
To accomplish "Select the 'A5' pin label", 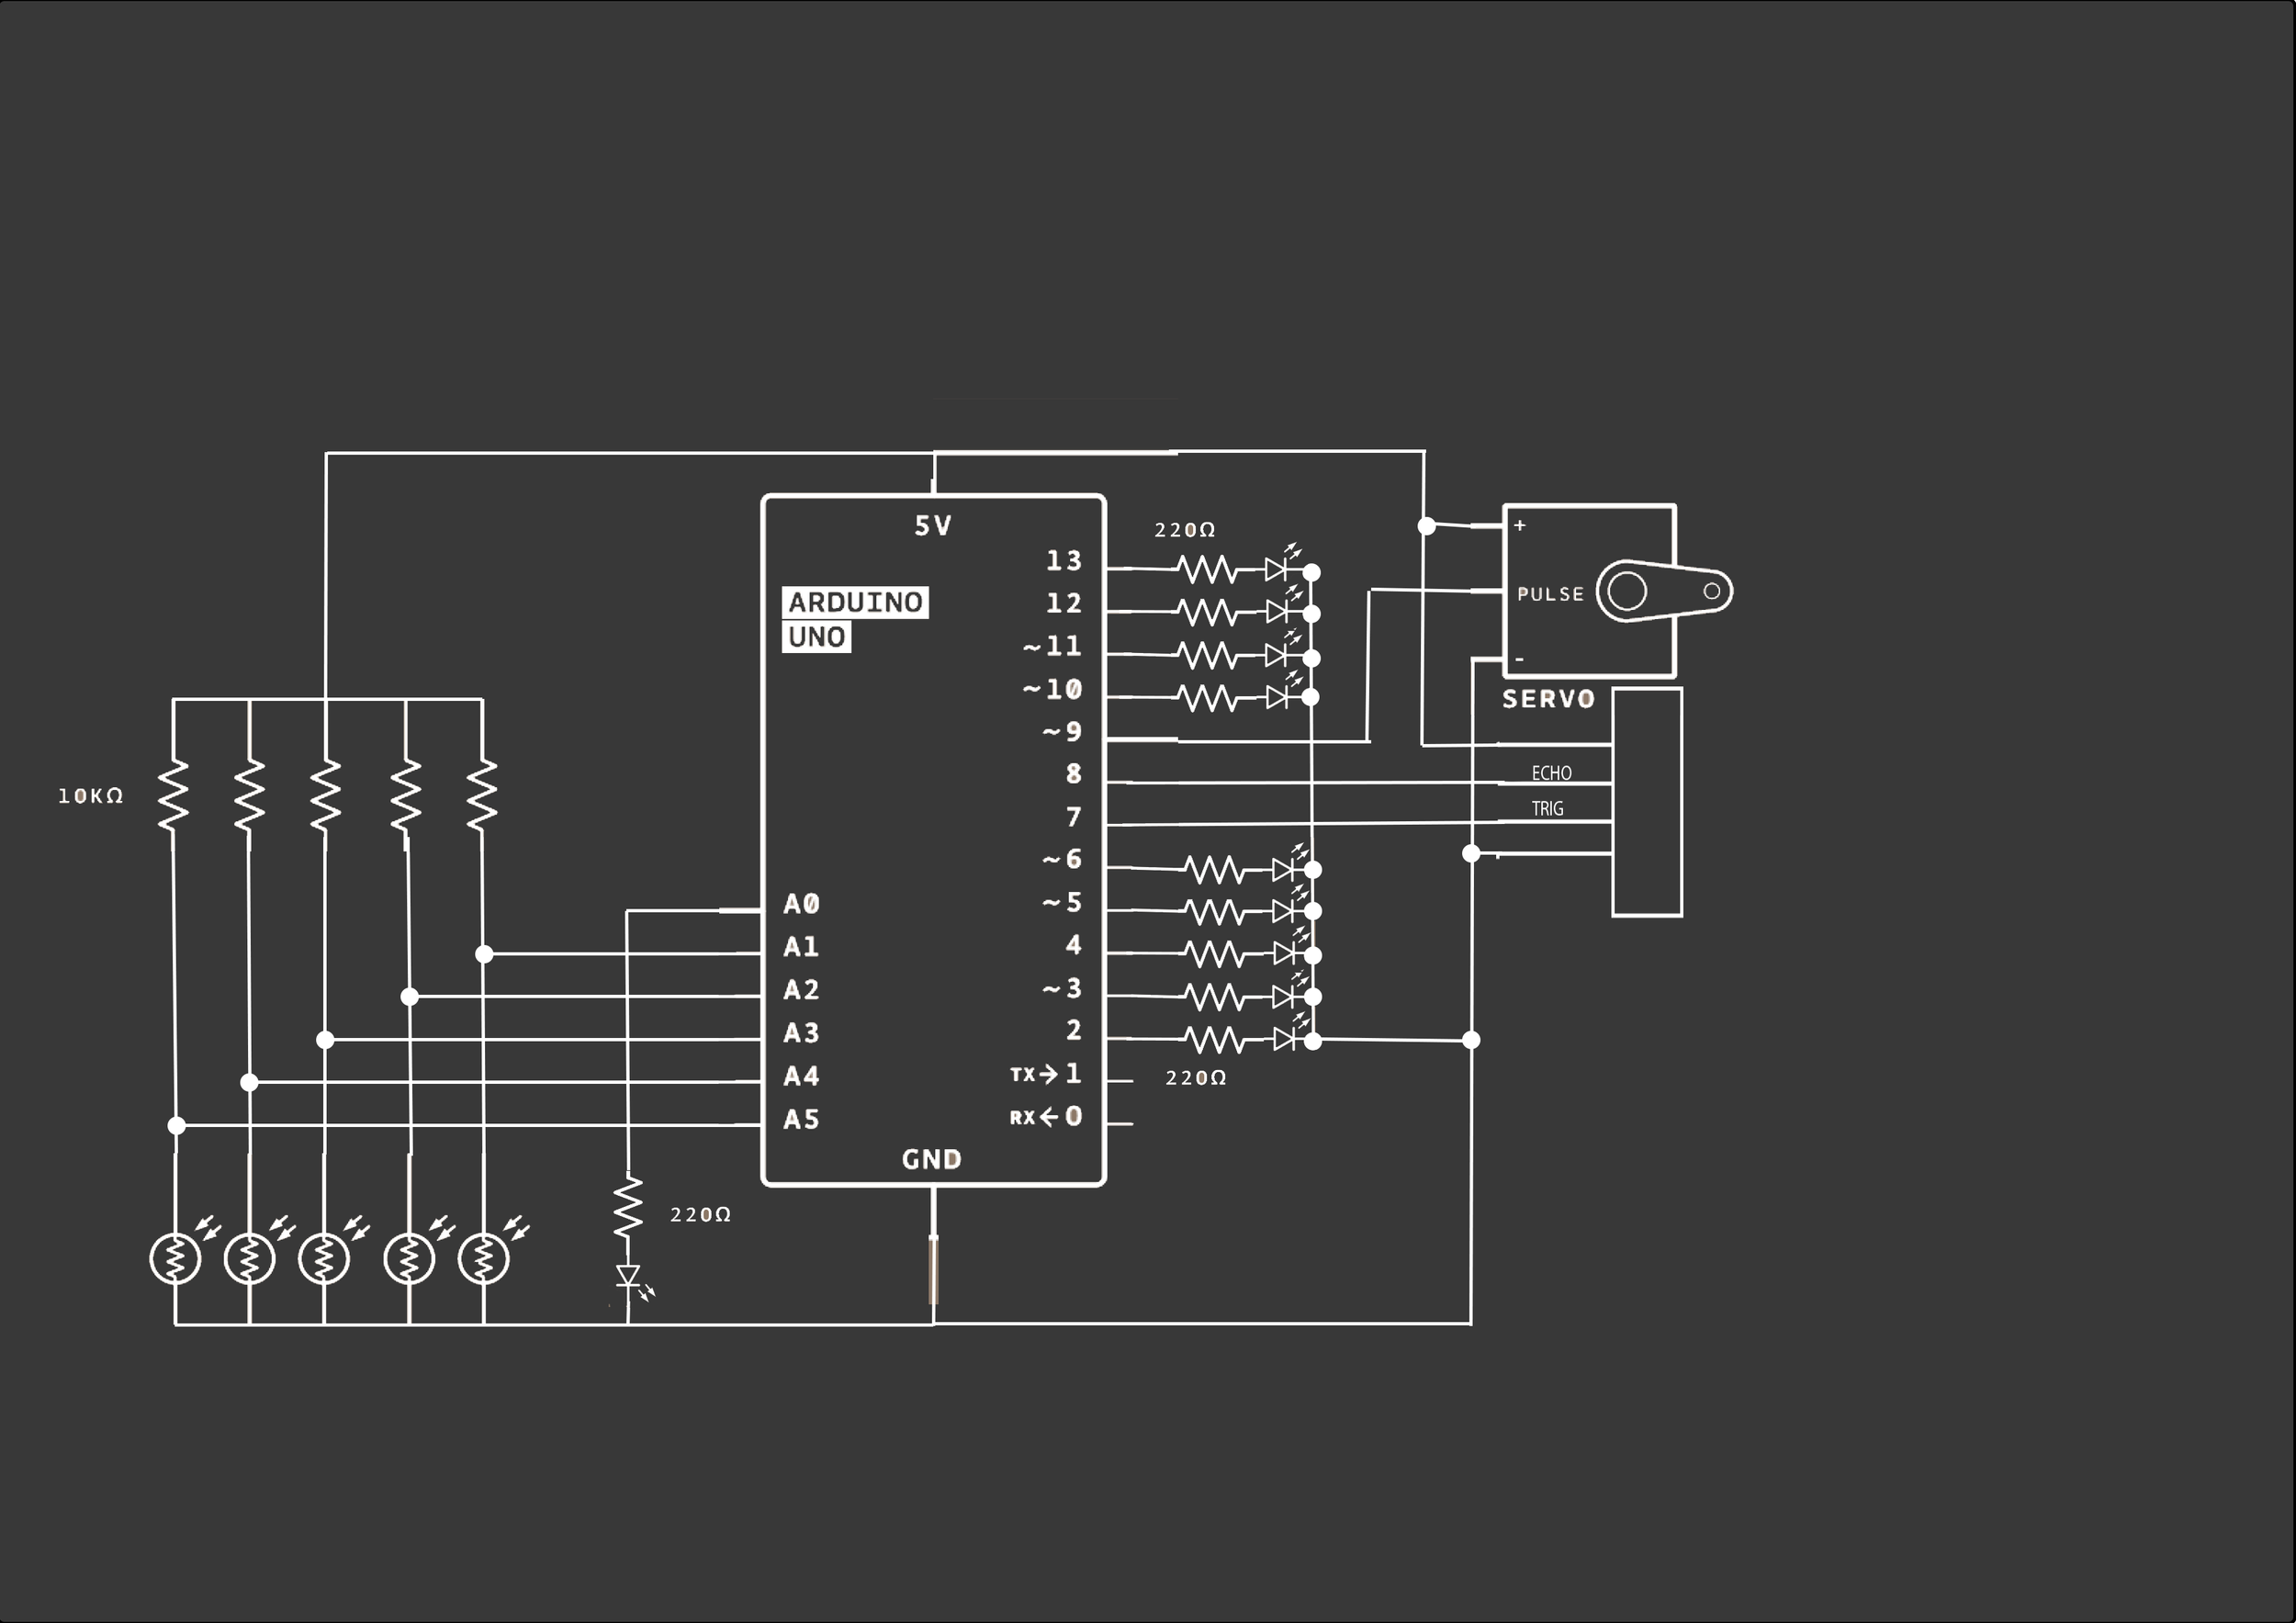I will (801, 1119).
